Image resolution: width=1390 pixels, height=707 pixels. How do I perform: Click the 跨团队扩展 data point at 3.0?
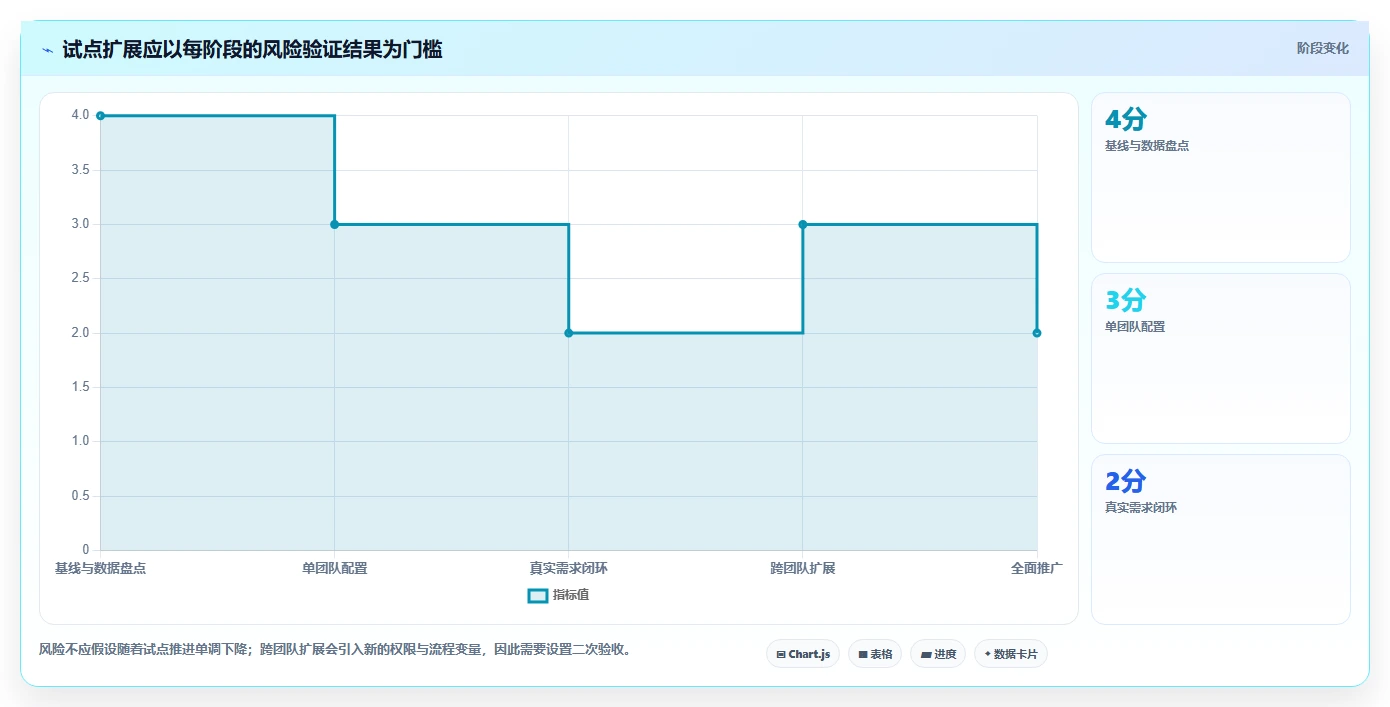coord(803,224)
